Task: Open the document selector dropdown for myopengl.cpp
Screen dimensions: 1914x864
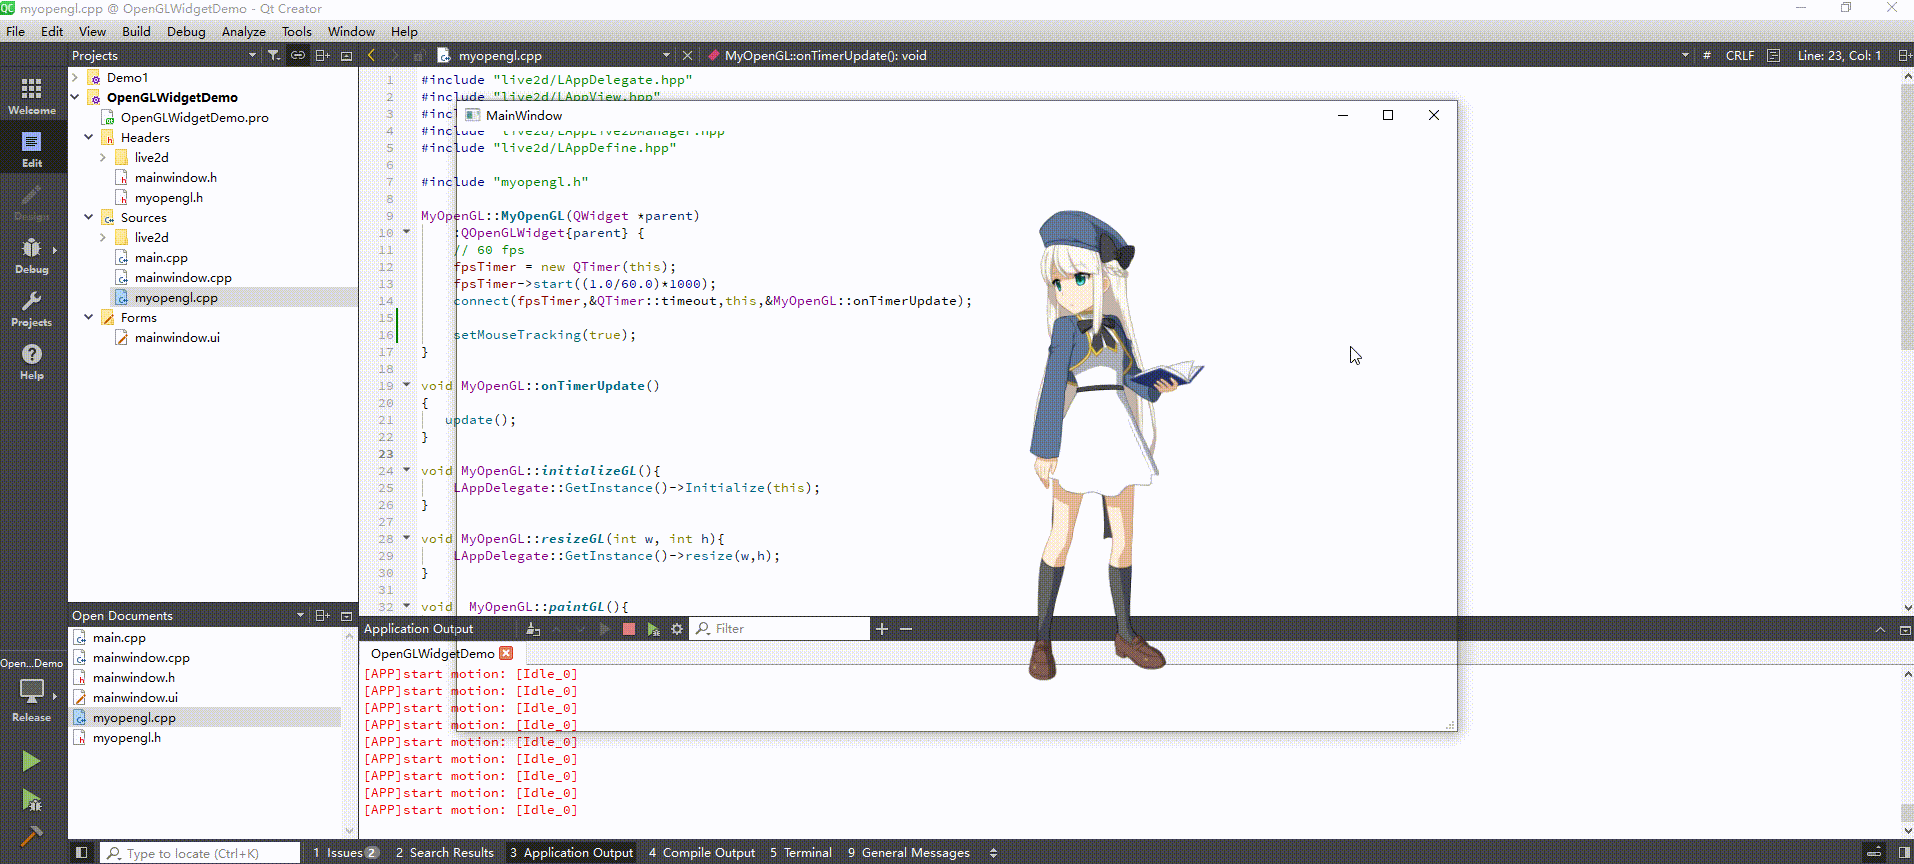Action: [666, 56]
